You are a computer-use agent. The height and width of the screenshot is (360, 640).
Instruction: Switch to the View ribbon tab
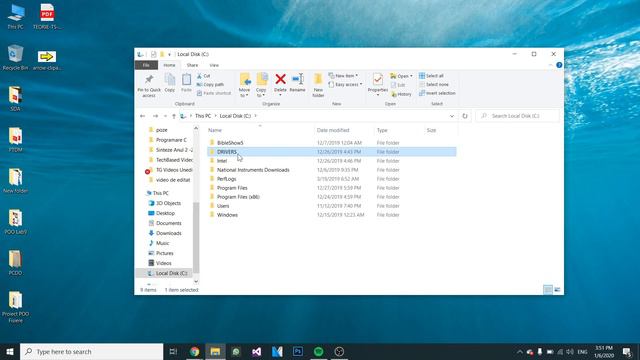pyautogui.click(x=214, y=65)
